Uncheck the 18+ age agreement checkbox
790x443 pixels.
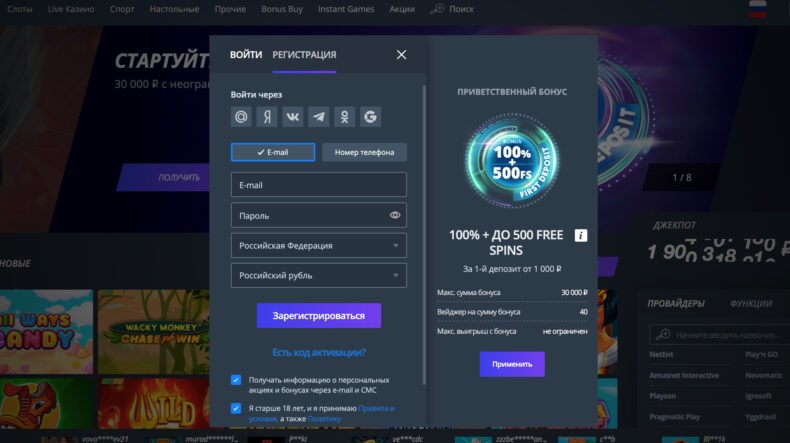236,408
